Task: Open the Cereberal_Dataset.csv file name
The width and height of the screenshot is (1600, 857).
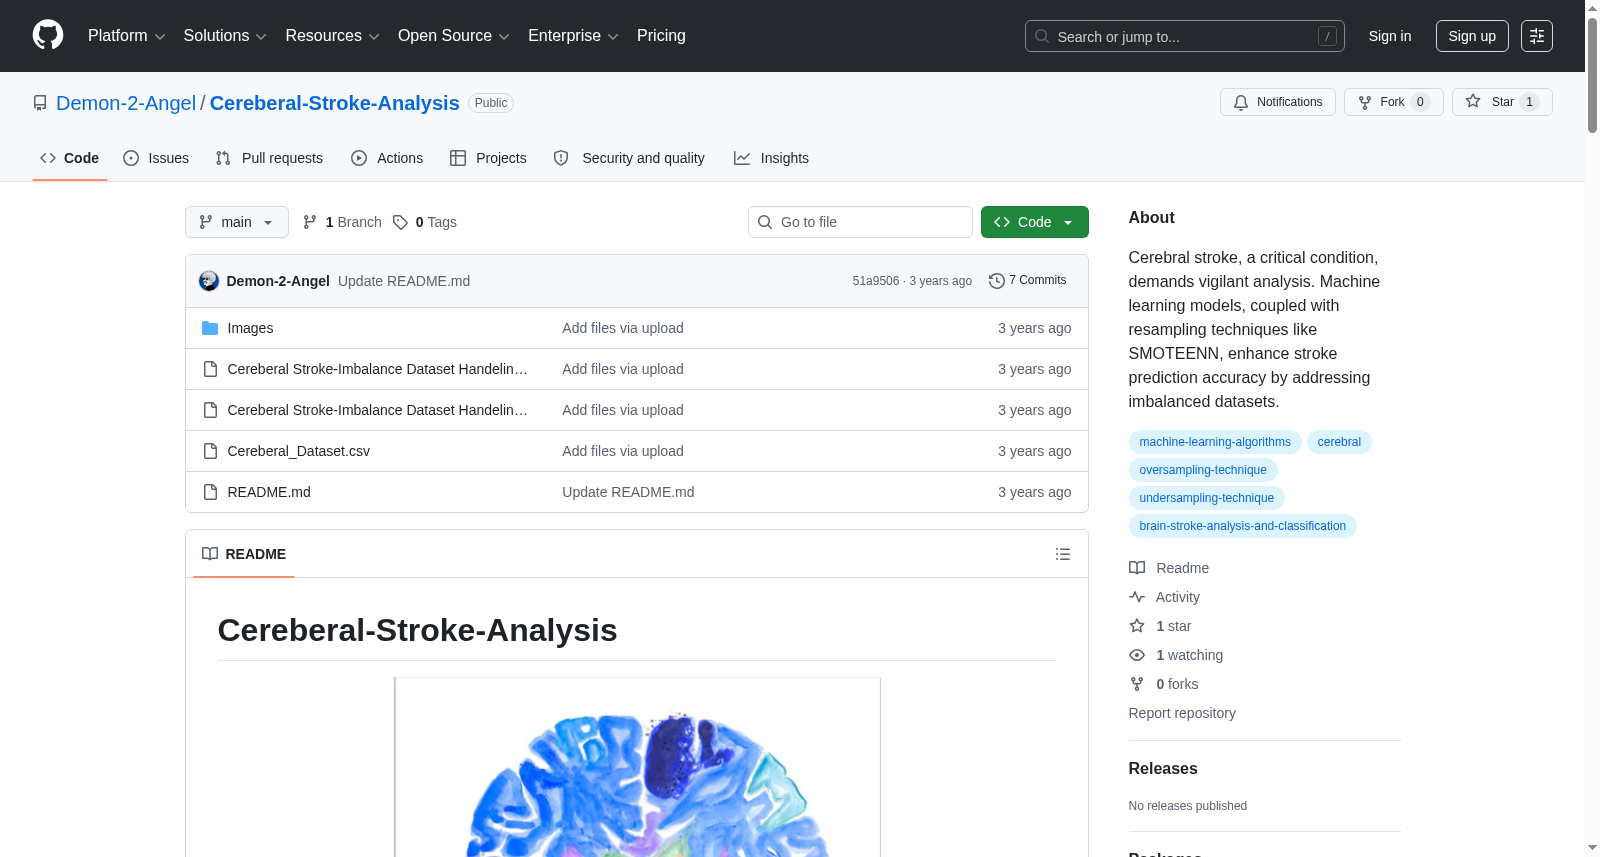Action: [299, 451]
